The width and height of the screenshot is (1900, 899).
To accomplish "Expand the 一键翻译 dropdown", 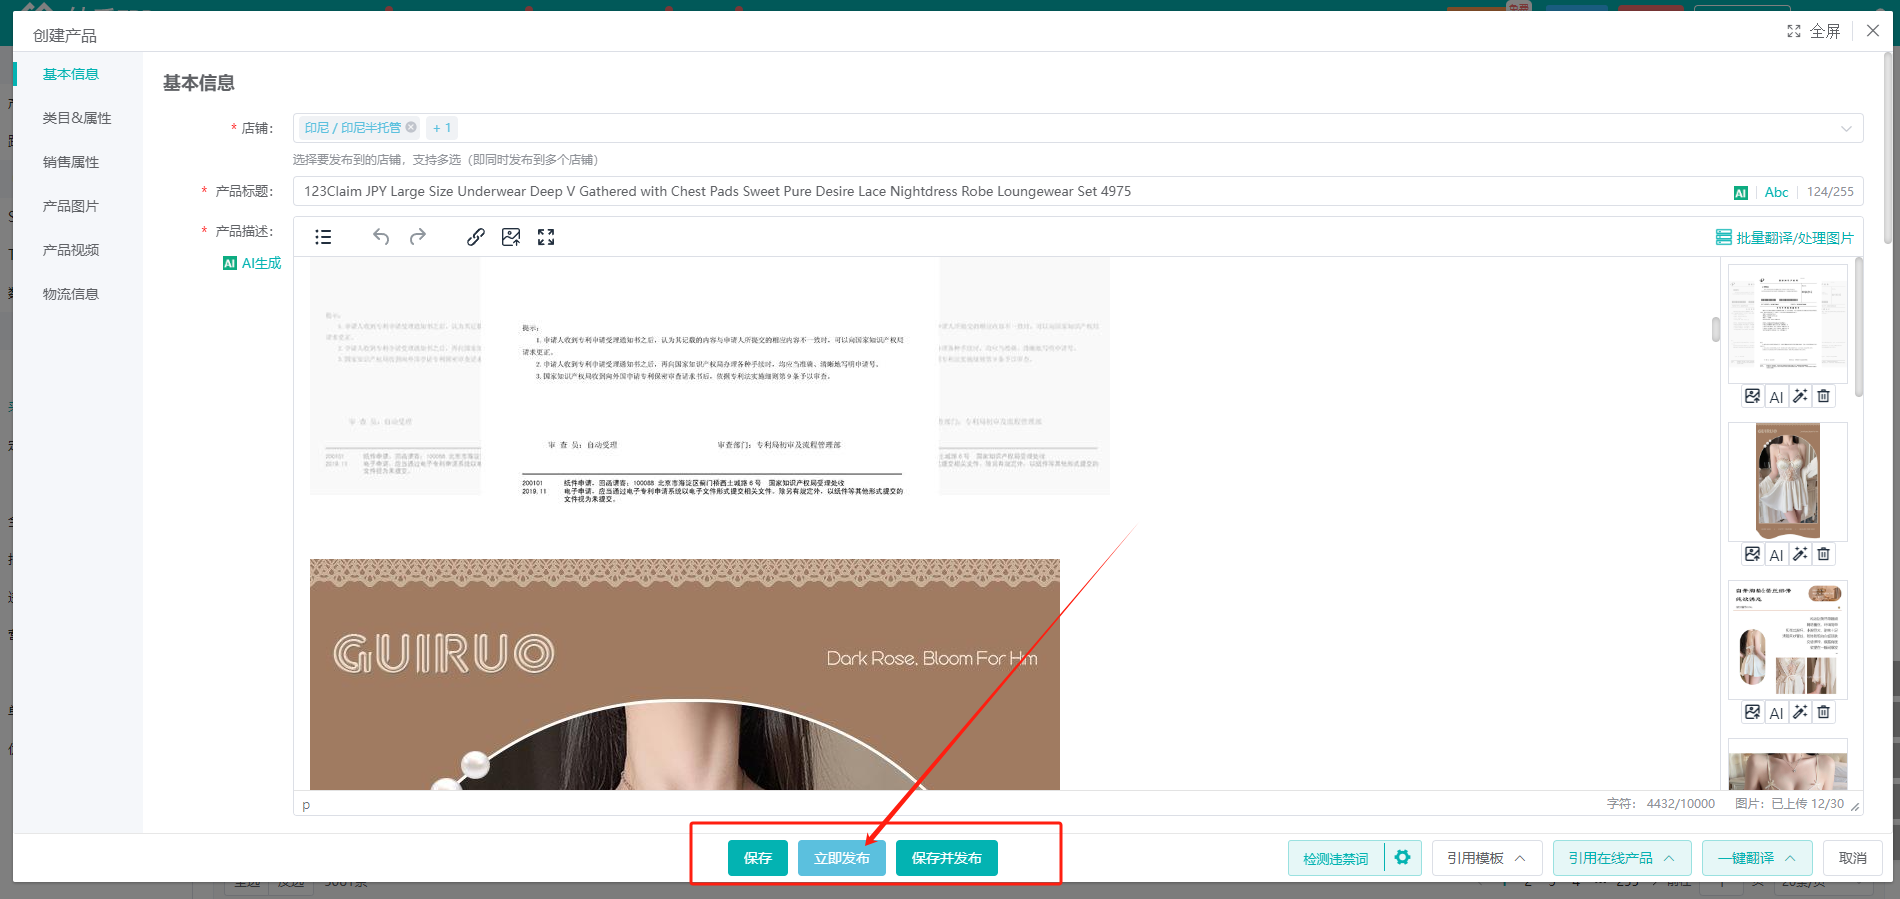I will pos(1755,858).
